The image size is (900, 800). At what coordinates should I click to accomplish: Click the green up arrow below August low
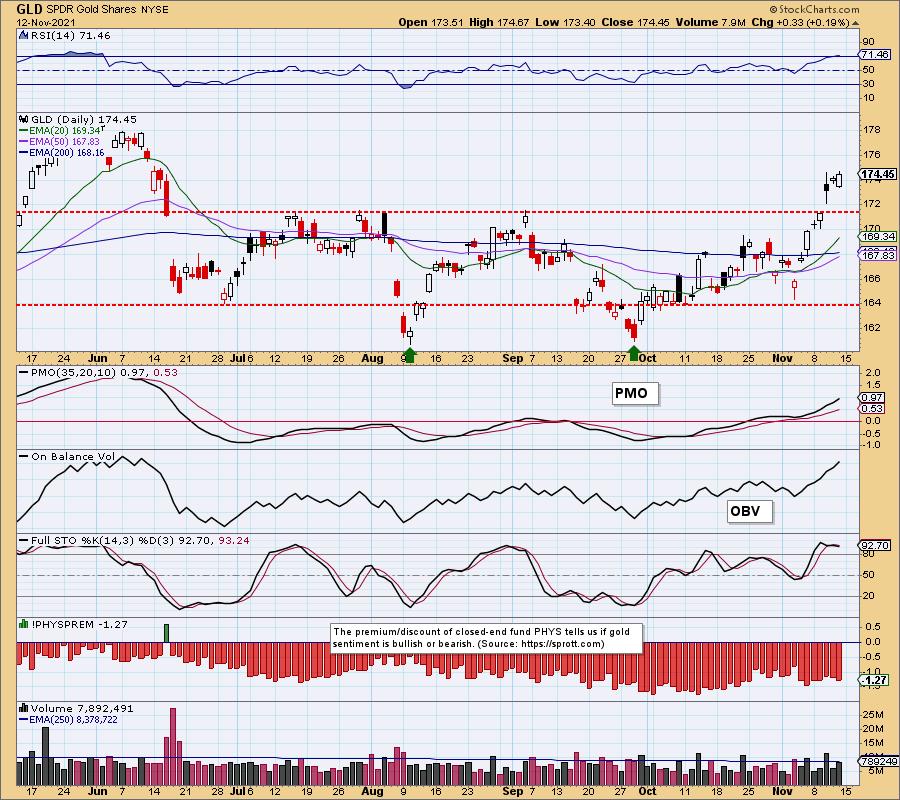[409, 355]
